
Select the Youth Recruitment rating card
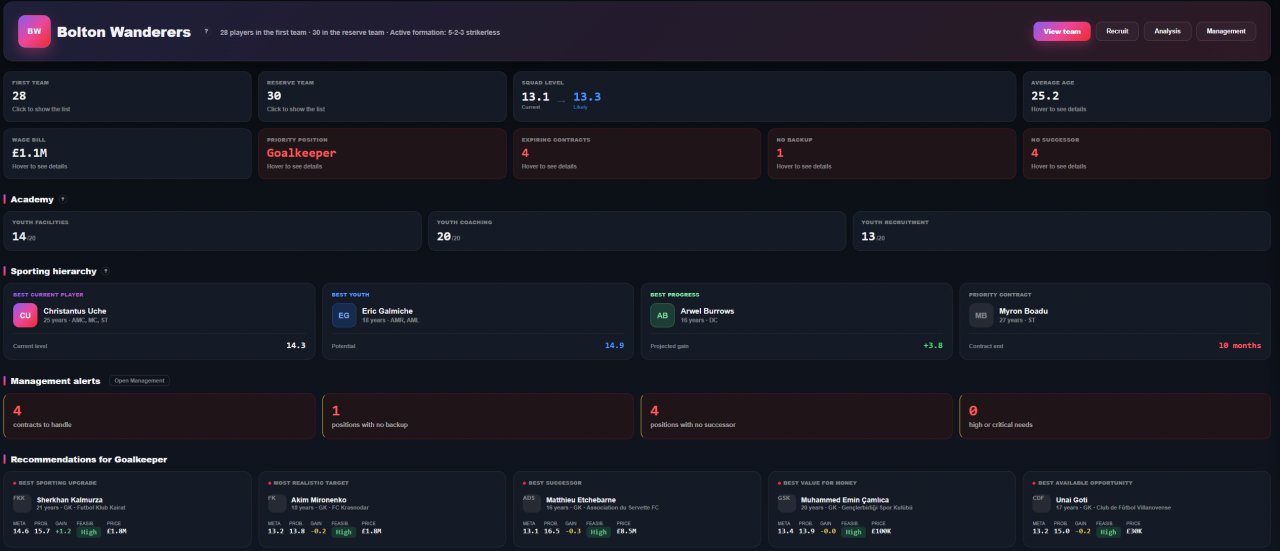tap(1064, 230)
